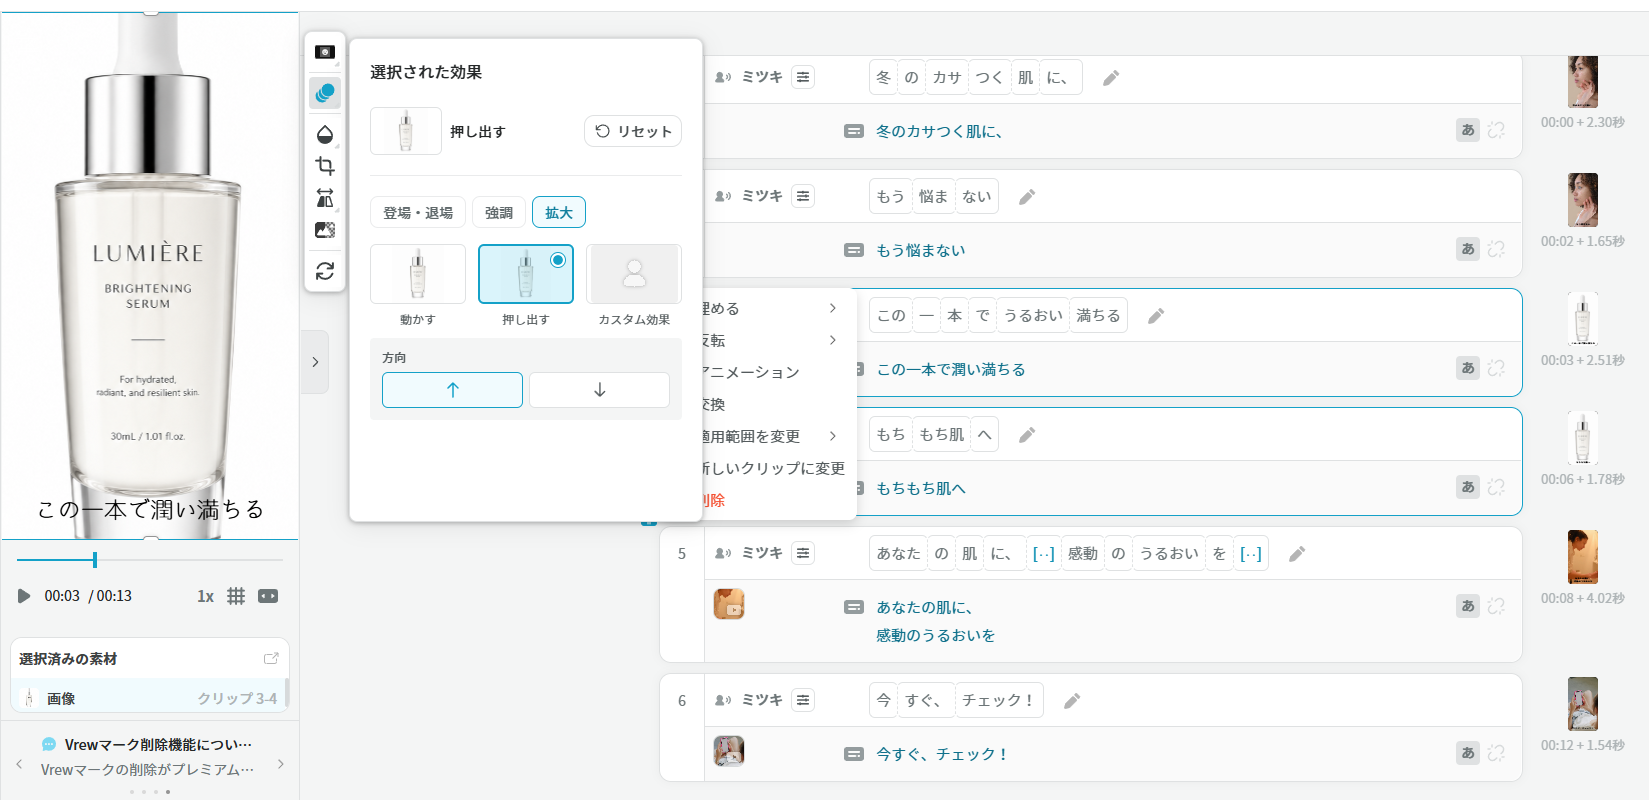Change the 1x playback speed
This screenshot has height=800, width=1649.
pyautogui.click(x=205, y=596)
